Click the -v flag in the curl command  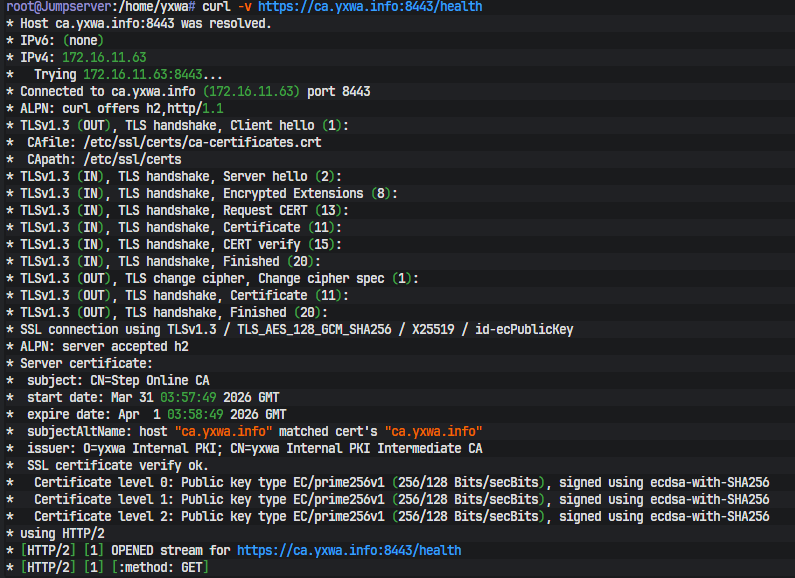(244, 7)
